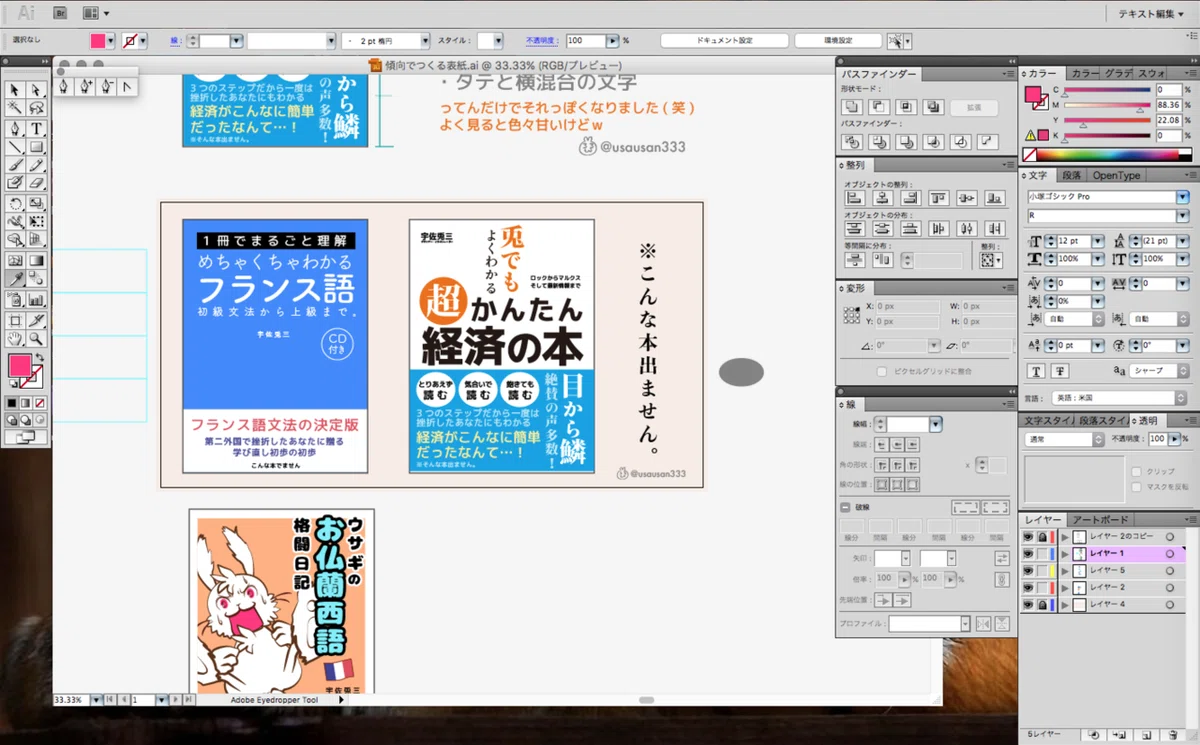Select the Hand tool
The image size is (1200, 745).
15,339
